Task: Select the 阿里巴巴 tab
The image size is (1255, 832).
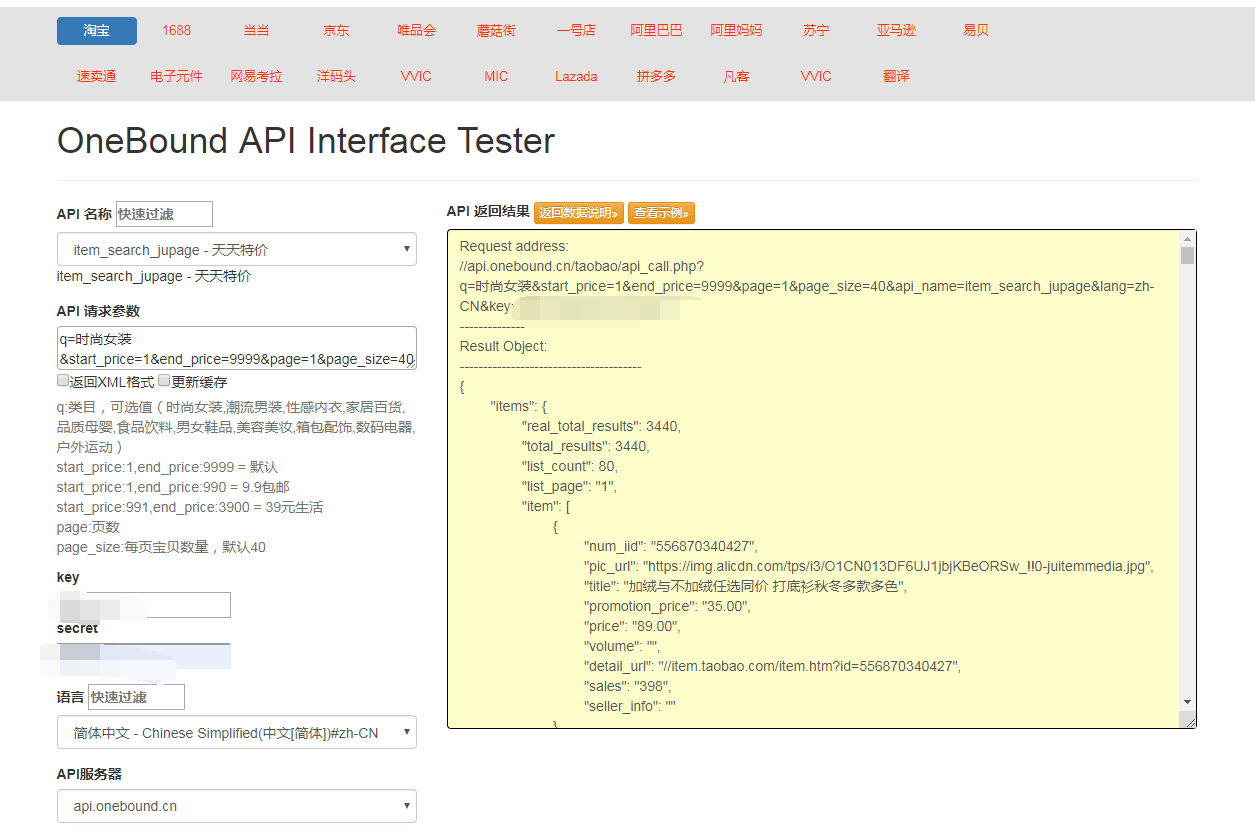Action: coord(657,30)
